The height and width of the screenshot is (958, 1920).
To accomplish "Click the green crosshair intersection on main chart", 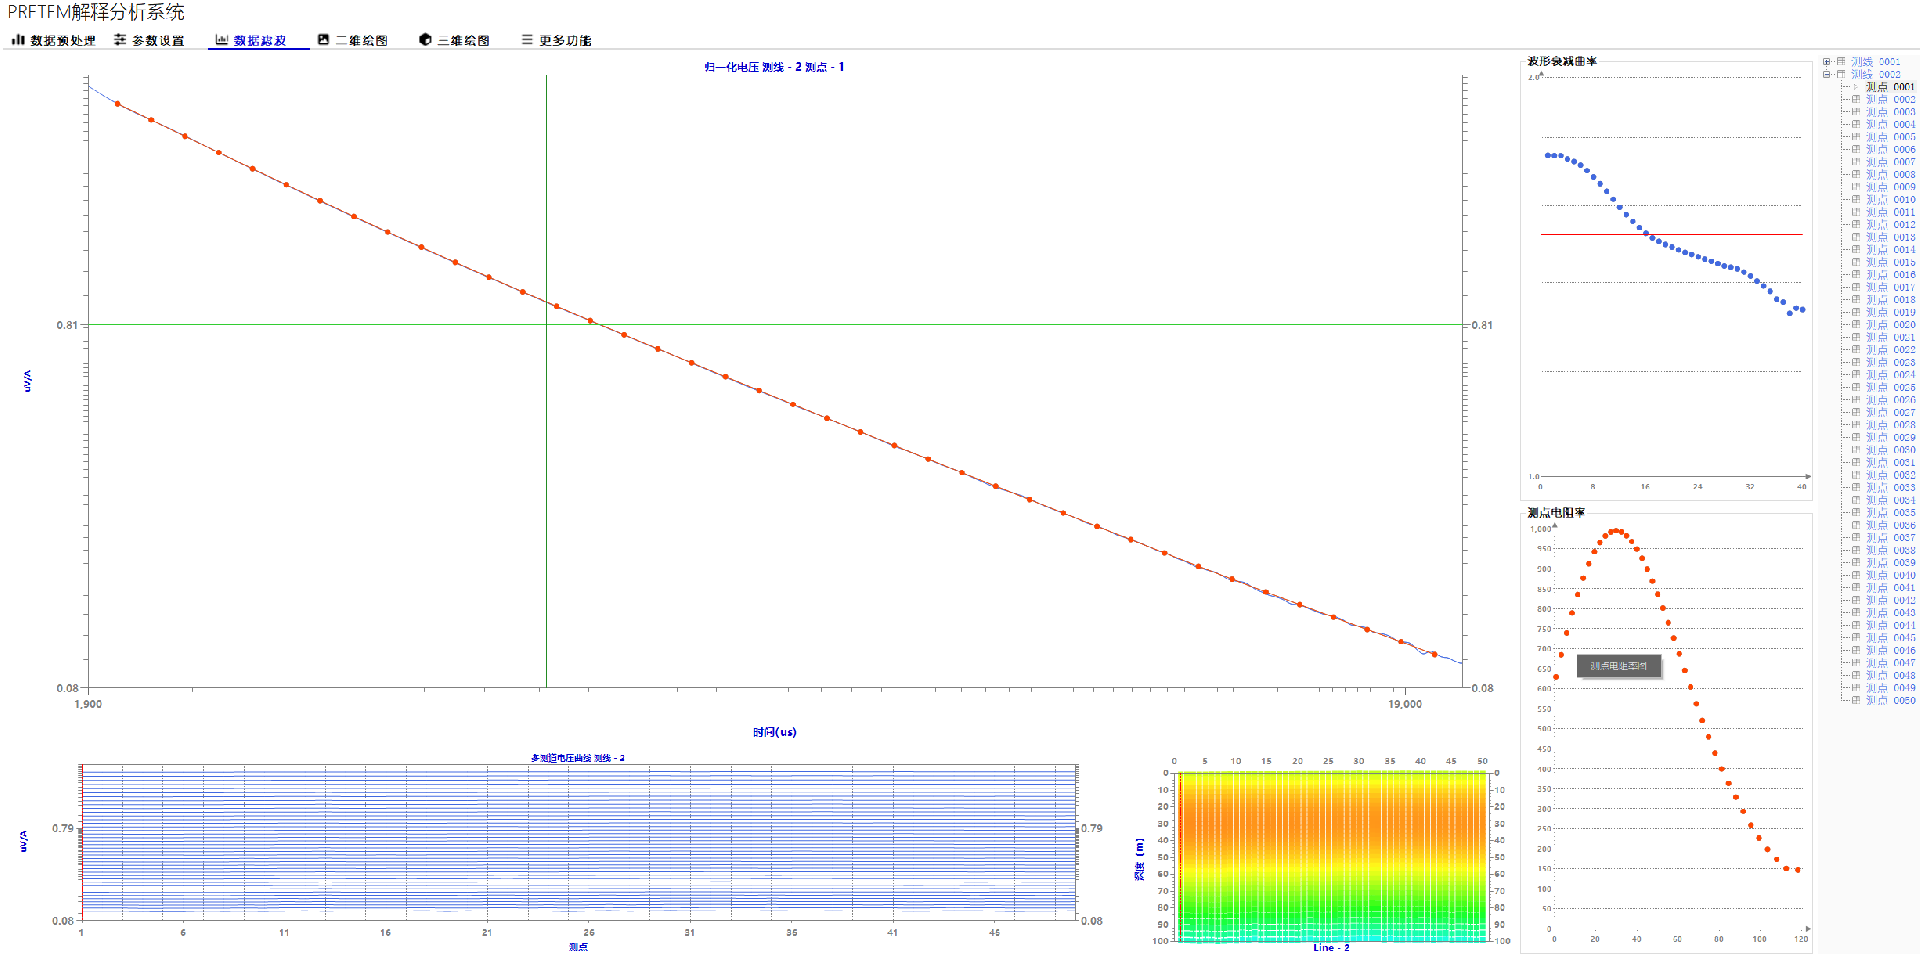I will (x=546, y=325).
